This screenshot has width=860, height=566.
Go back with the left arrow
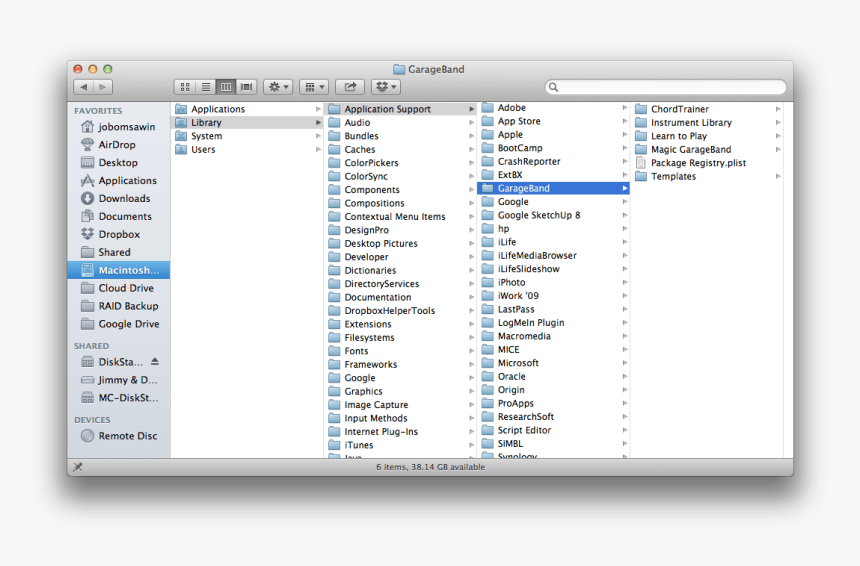[83, 87]
